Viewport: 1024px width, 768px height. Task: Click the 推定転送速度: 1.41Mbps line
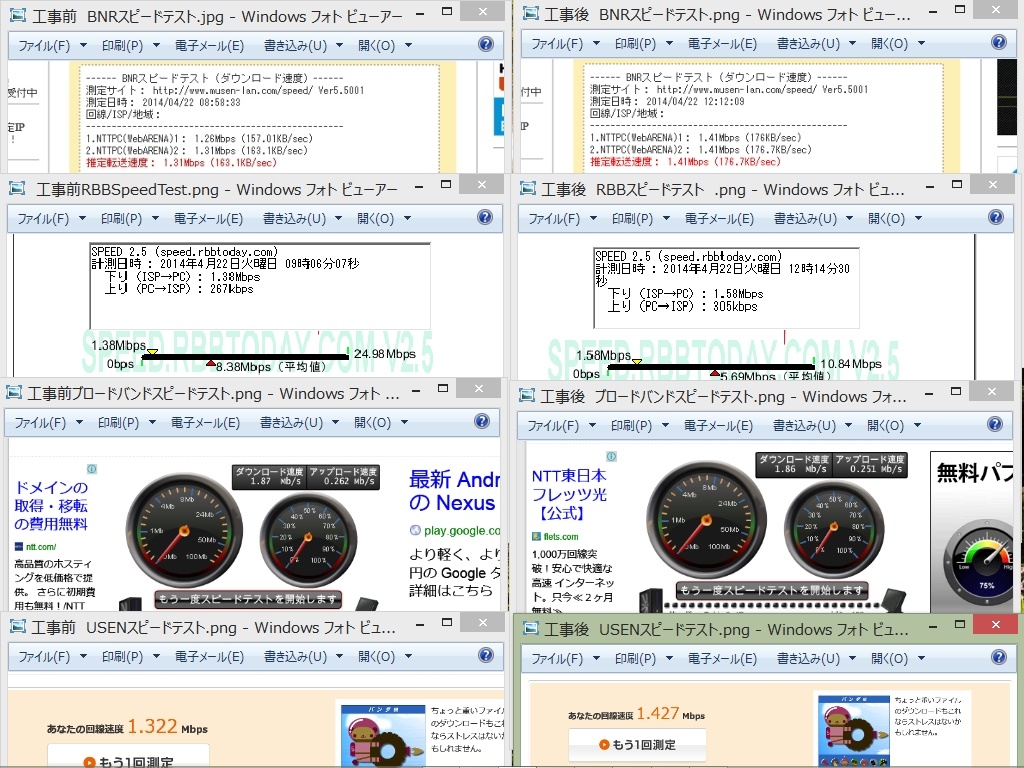685,161
